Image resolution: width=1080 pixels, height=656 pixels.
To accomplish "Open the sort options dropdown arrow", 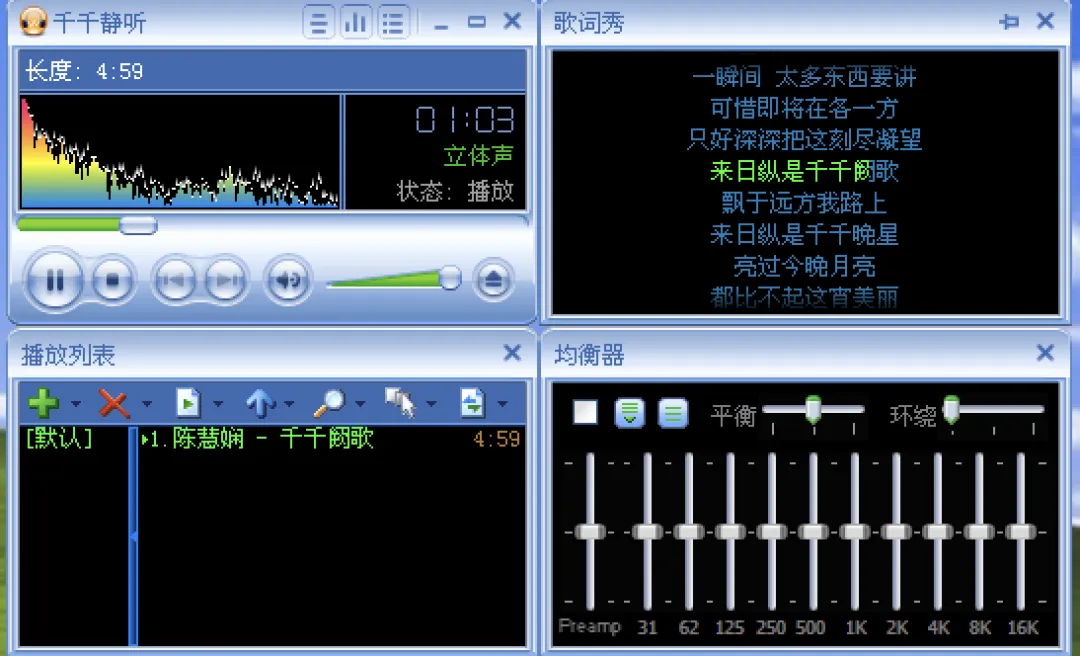I will pos(289,404).
